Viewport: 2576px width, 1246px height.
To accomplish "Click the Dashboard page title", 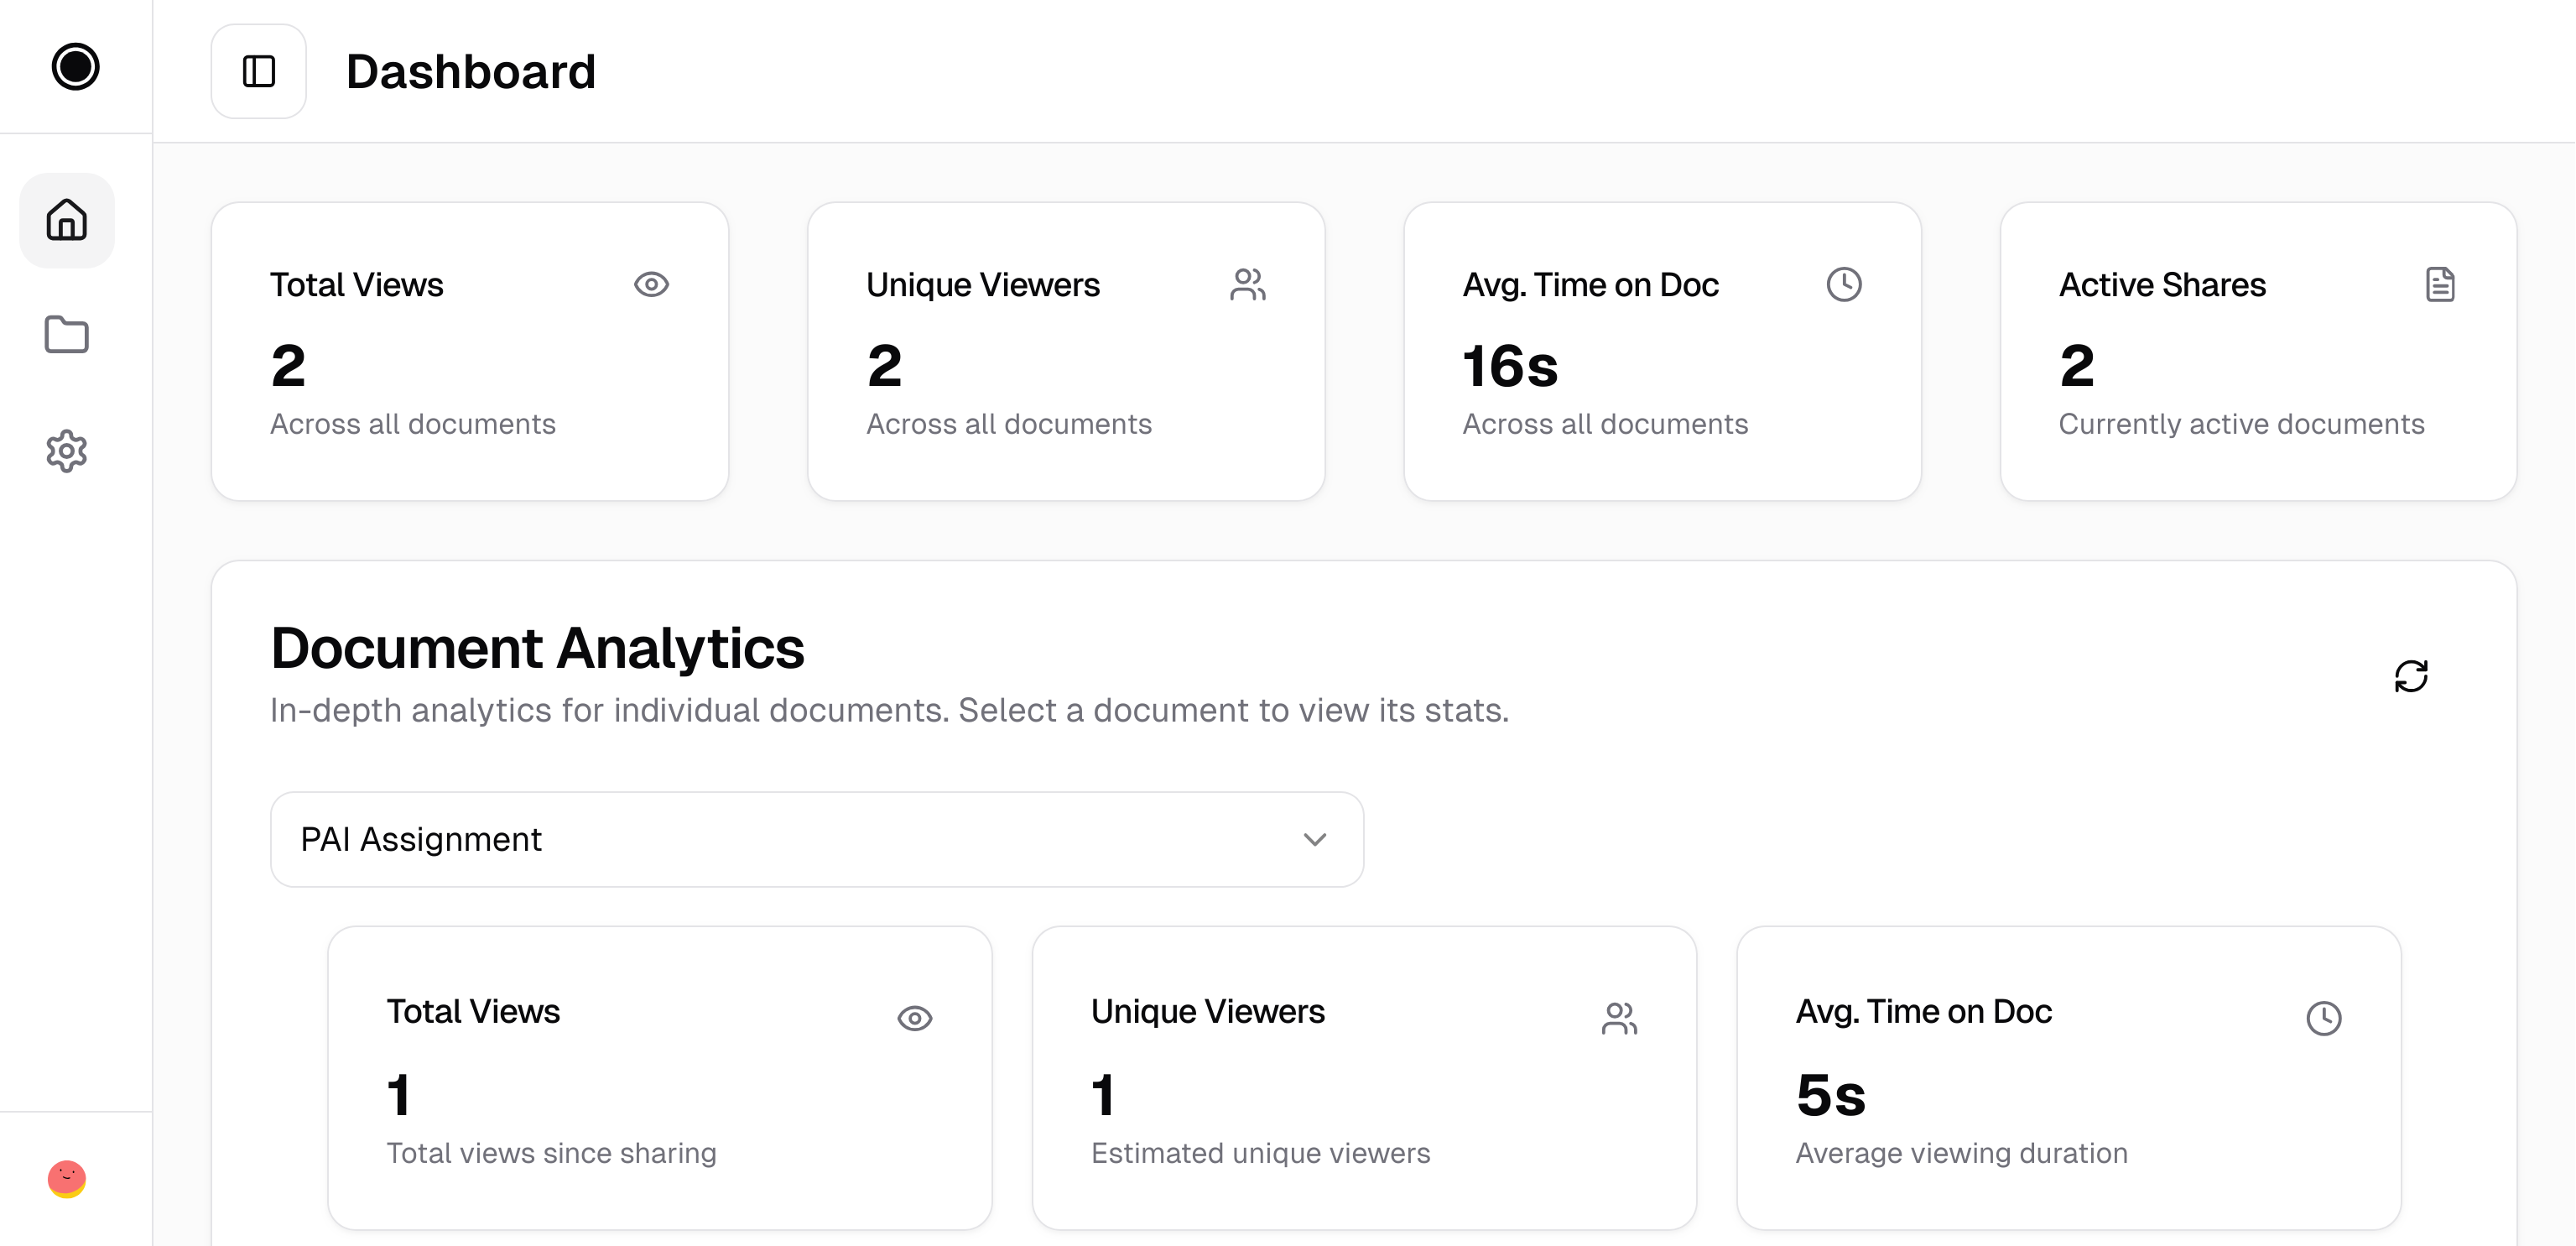I will (x=471, y=71).
